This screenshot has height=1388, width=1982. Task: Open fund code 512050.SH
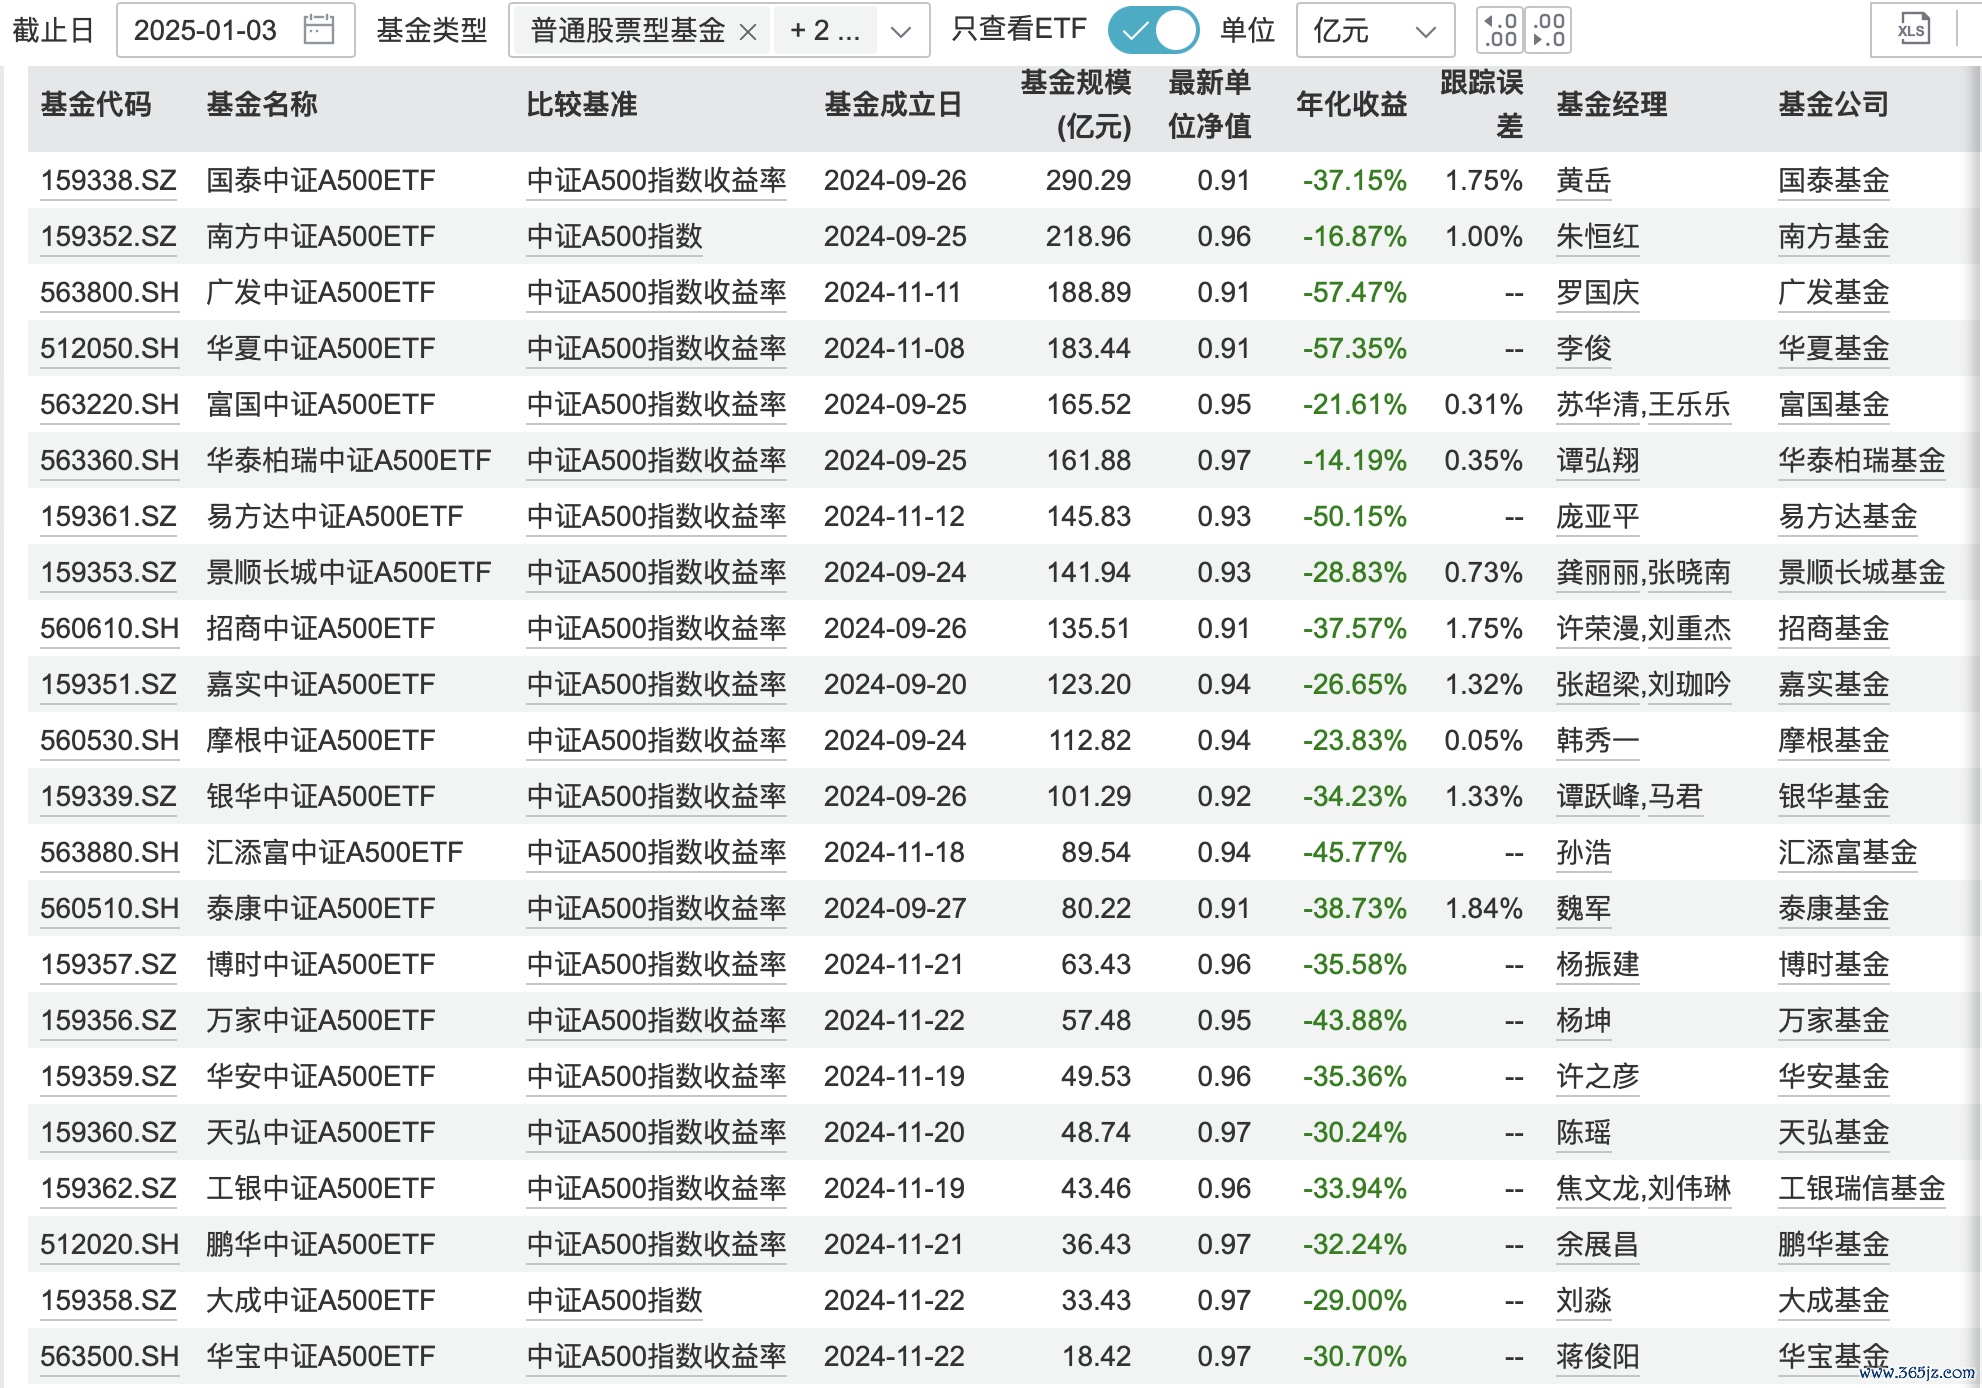pos(109,349)
